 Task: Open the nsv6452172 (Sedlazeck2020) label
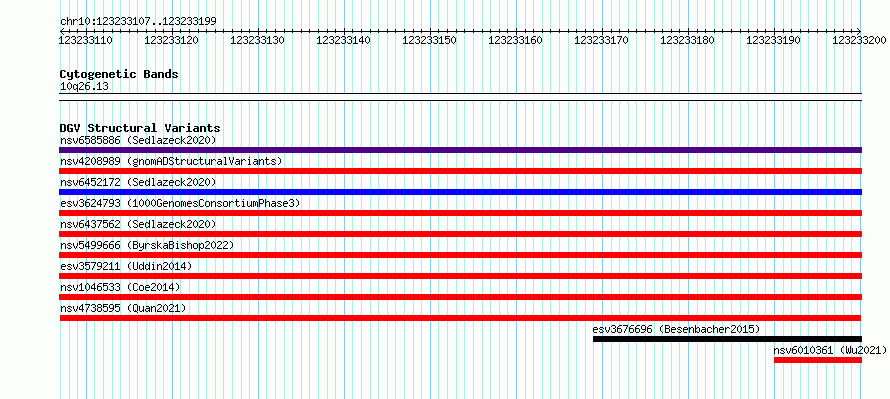pyautogui.click(x=138, y=182)
